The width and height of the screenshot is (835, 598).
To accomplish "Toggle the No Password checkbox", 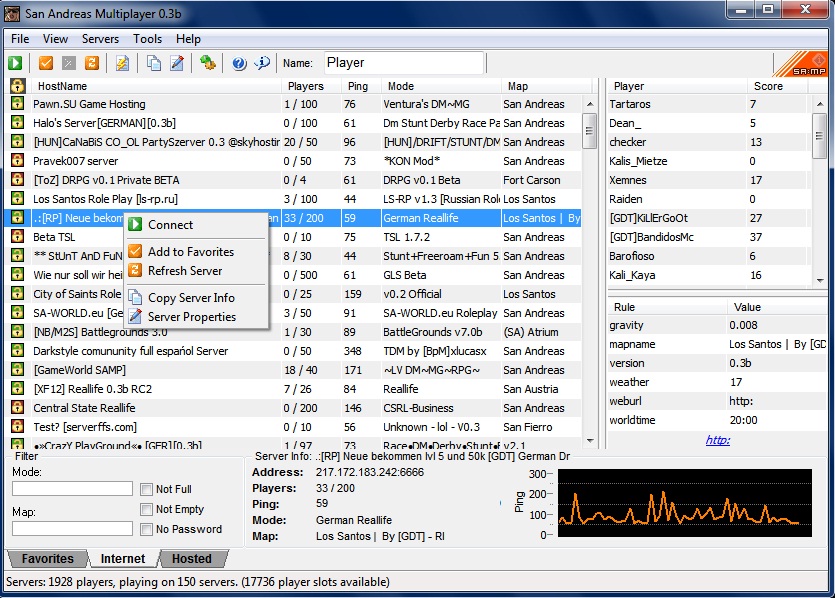I will pos(147,529).
